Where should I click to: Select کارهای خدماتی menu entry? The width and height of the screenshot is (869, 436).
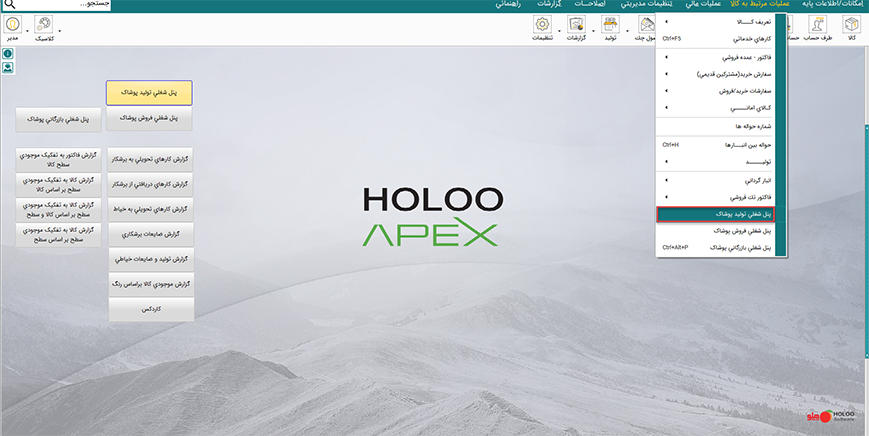pos(715,39)
